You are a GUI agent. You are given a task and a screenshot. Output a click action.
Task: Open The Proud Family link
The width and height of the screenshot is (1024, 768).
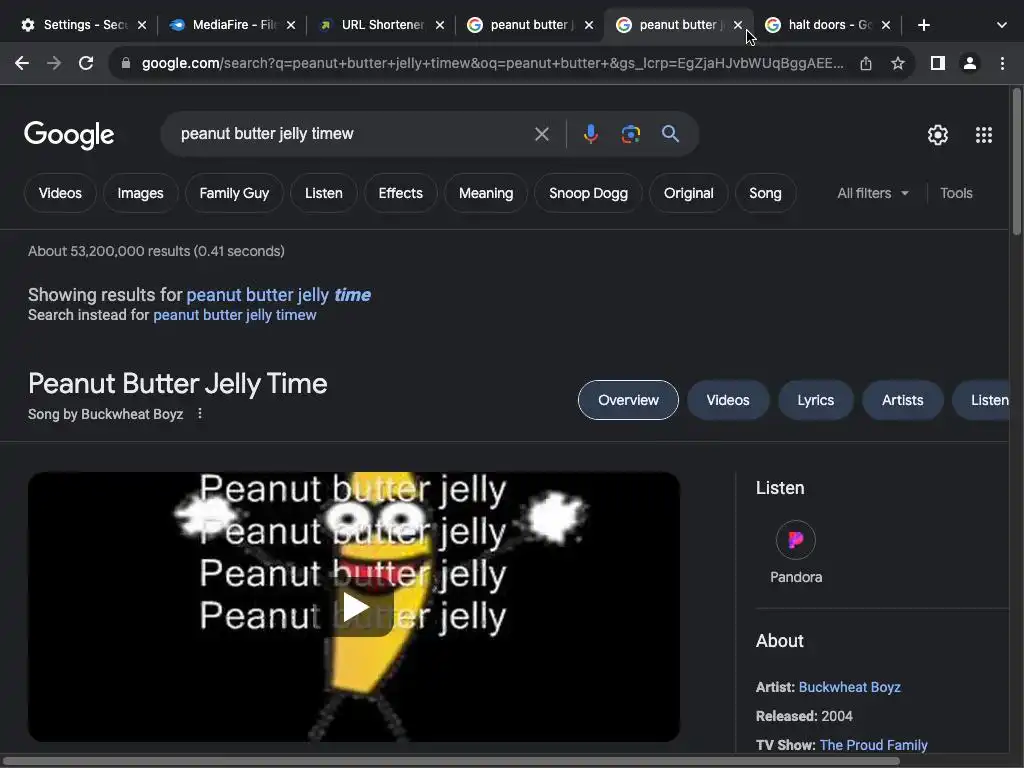pos(873,744)
